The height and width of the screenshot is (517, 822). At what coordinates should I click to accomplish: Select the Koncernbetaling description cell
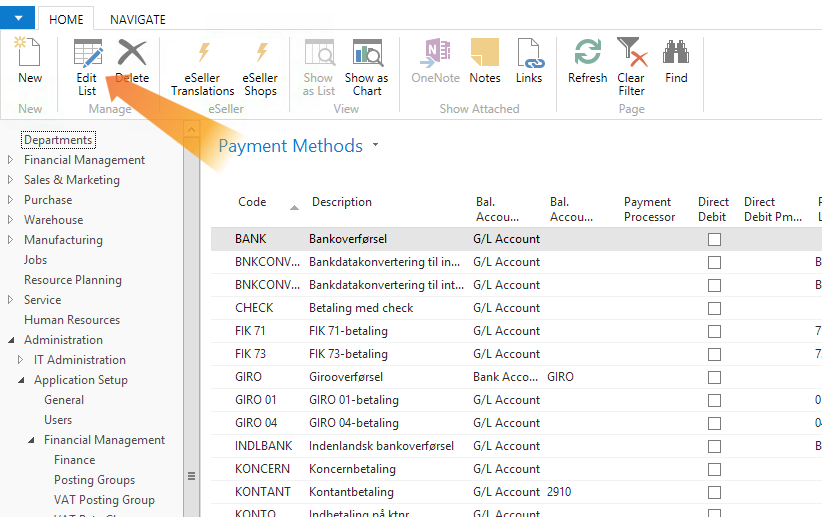pos(352,469)
